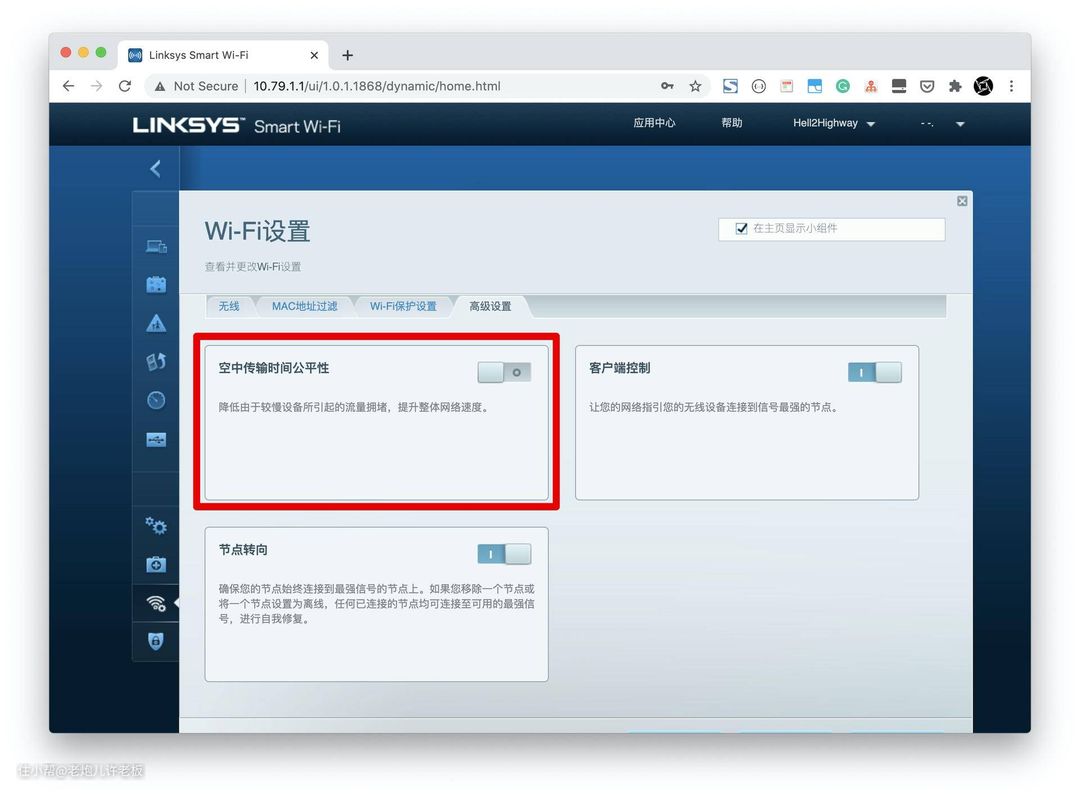Open the Security shield icon in sidebar
Viewport: 1080px width, 798px height.
point(156,641)
